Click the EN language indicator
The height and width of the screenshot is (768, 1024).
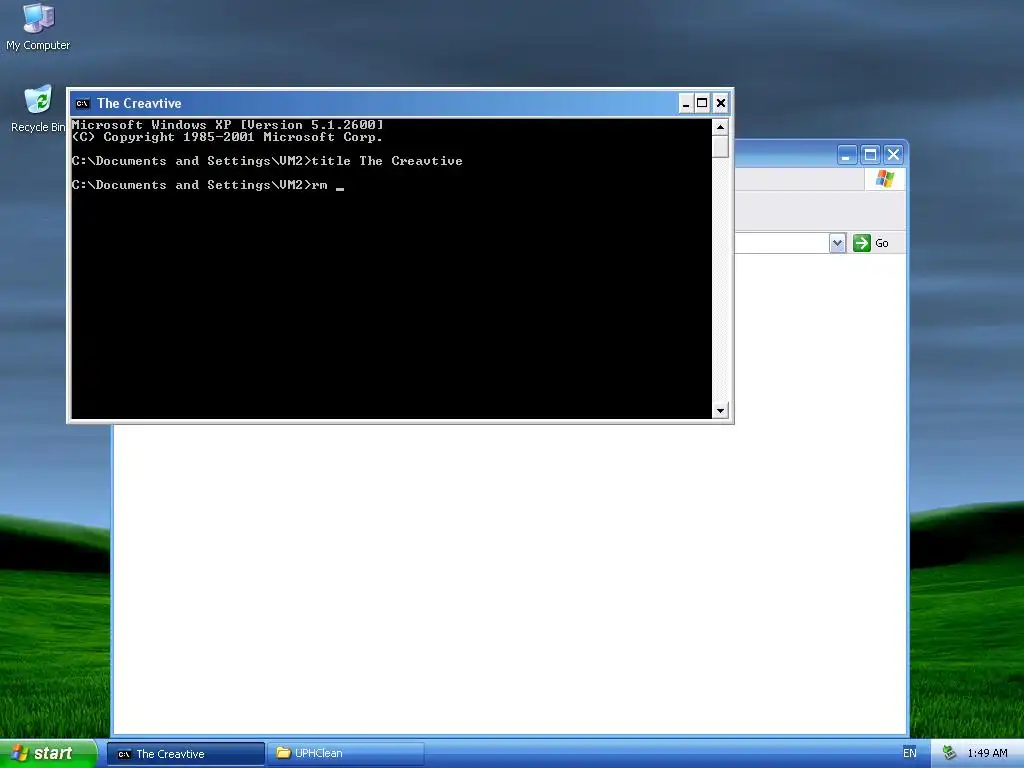(x=910, y=754)
